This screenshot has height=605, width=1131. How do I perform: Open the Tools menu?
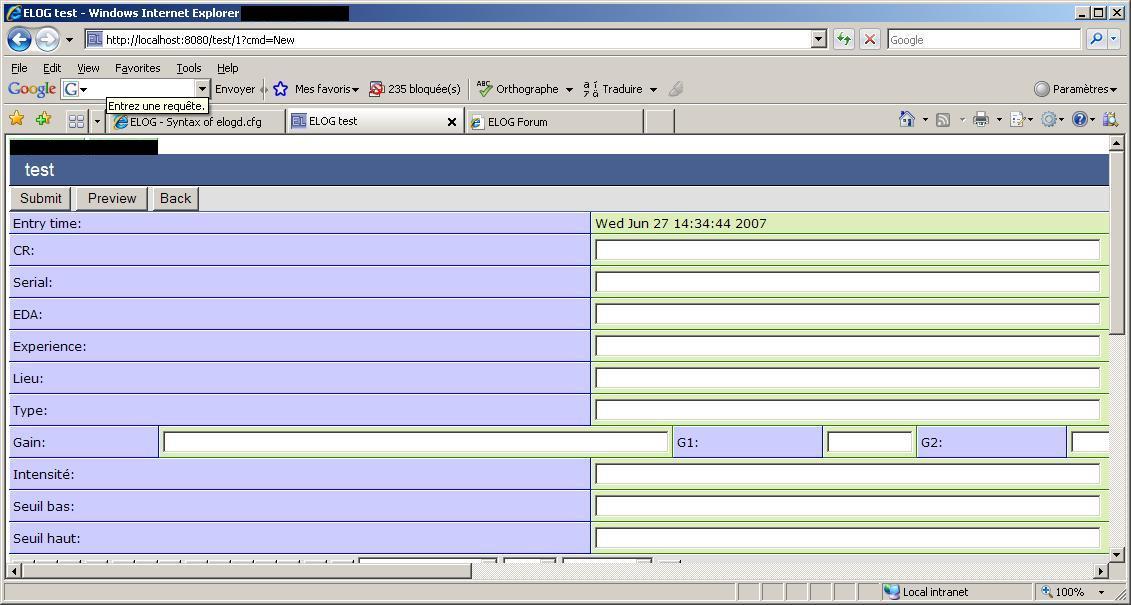click(189, 68)
